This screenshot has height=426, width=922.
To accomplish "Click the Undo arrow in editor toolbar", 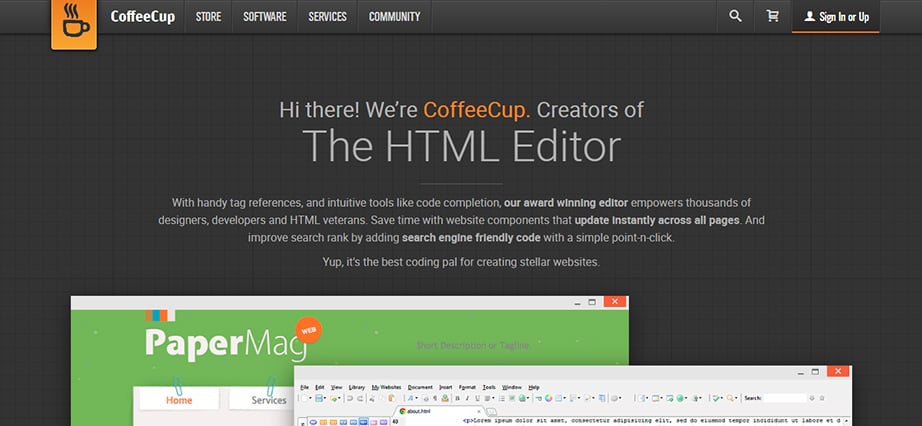I will pos(350,398).
